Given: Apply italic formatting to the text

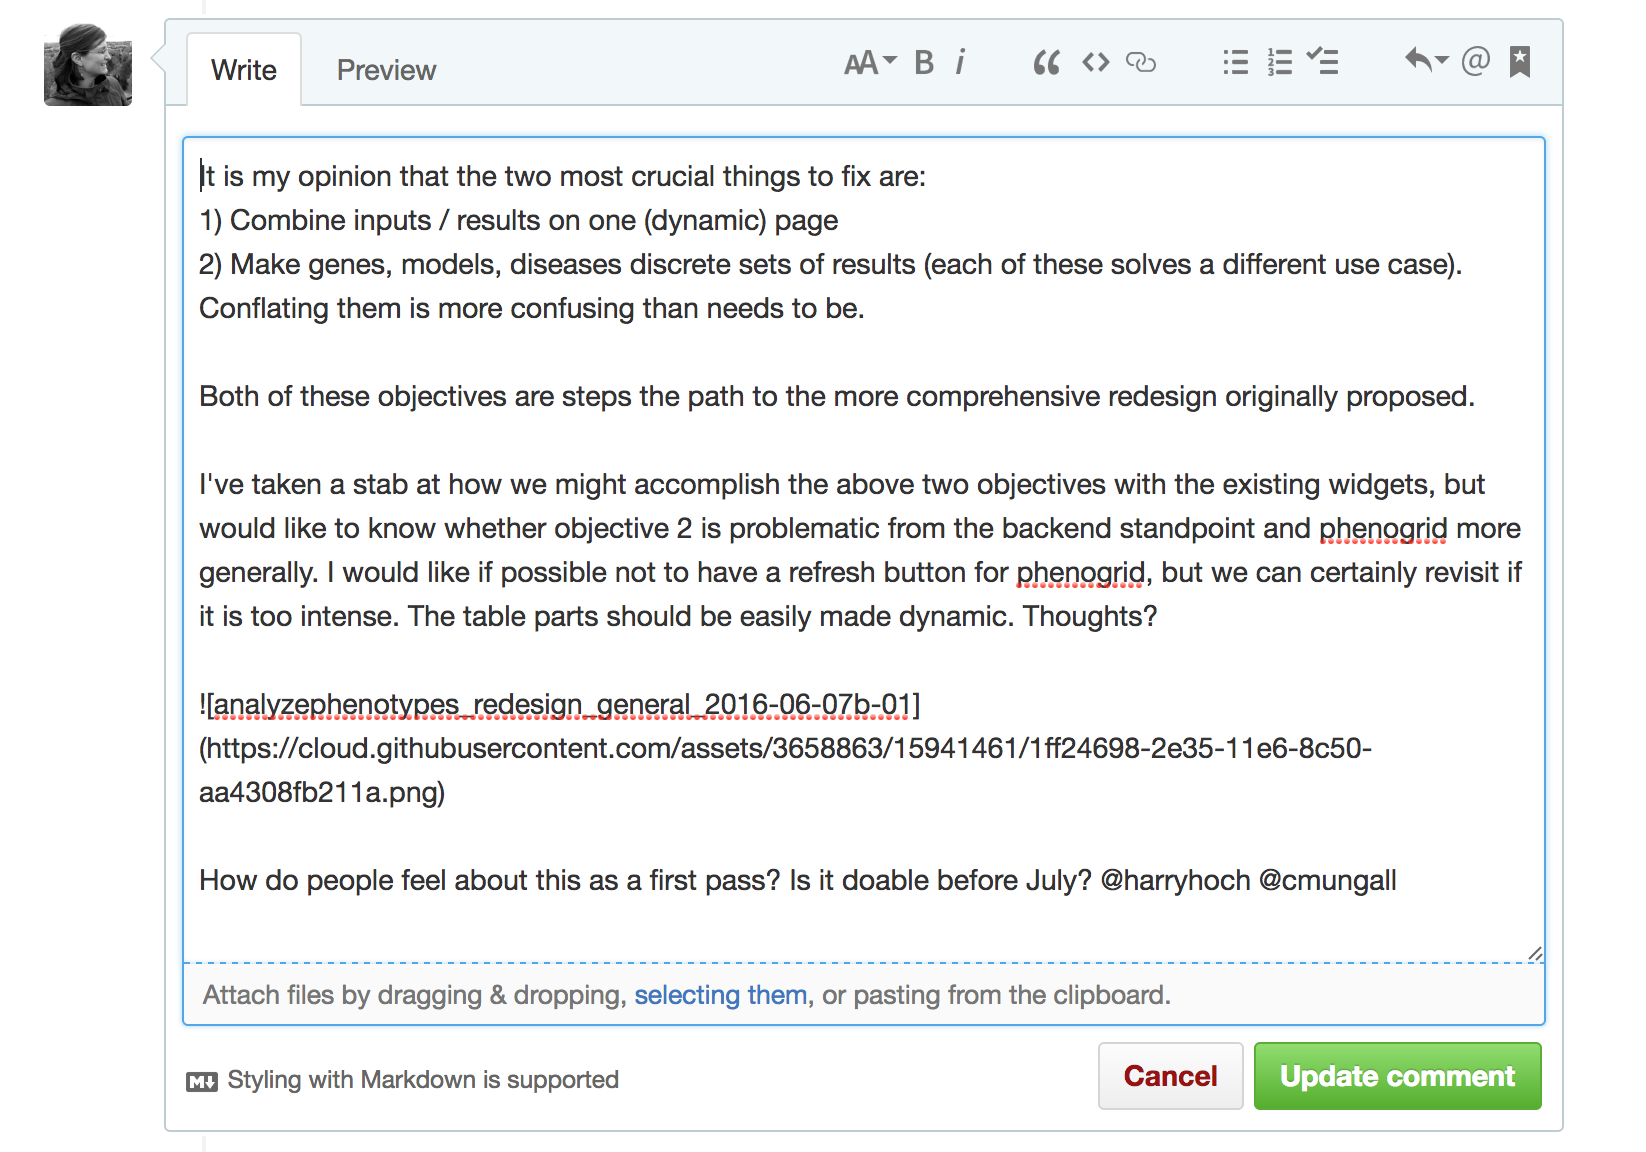Looking at the screenshot, I should coord(960,63).
